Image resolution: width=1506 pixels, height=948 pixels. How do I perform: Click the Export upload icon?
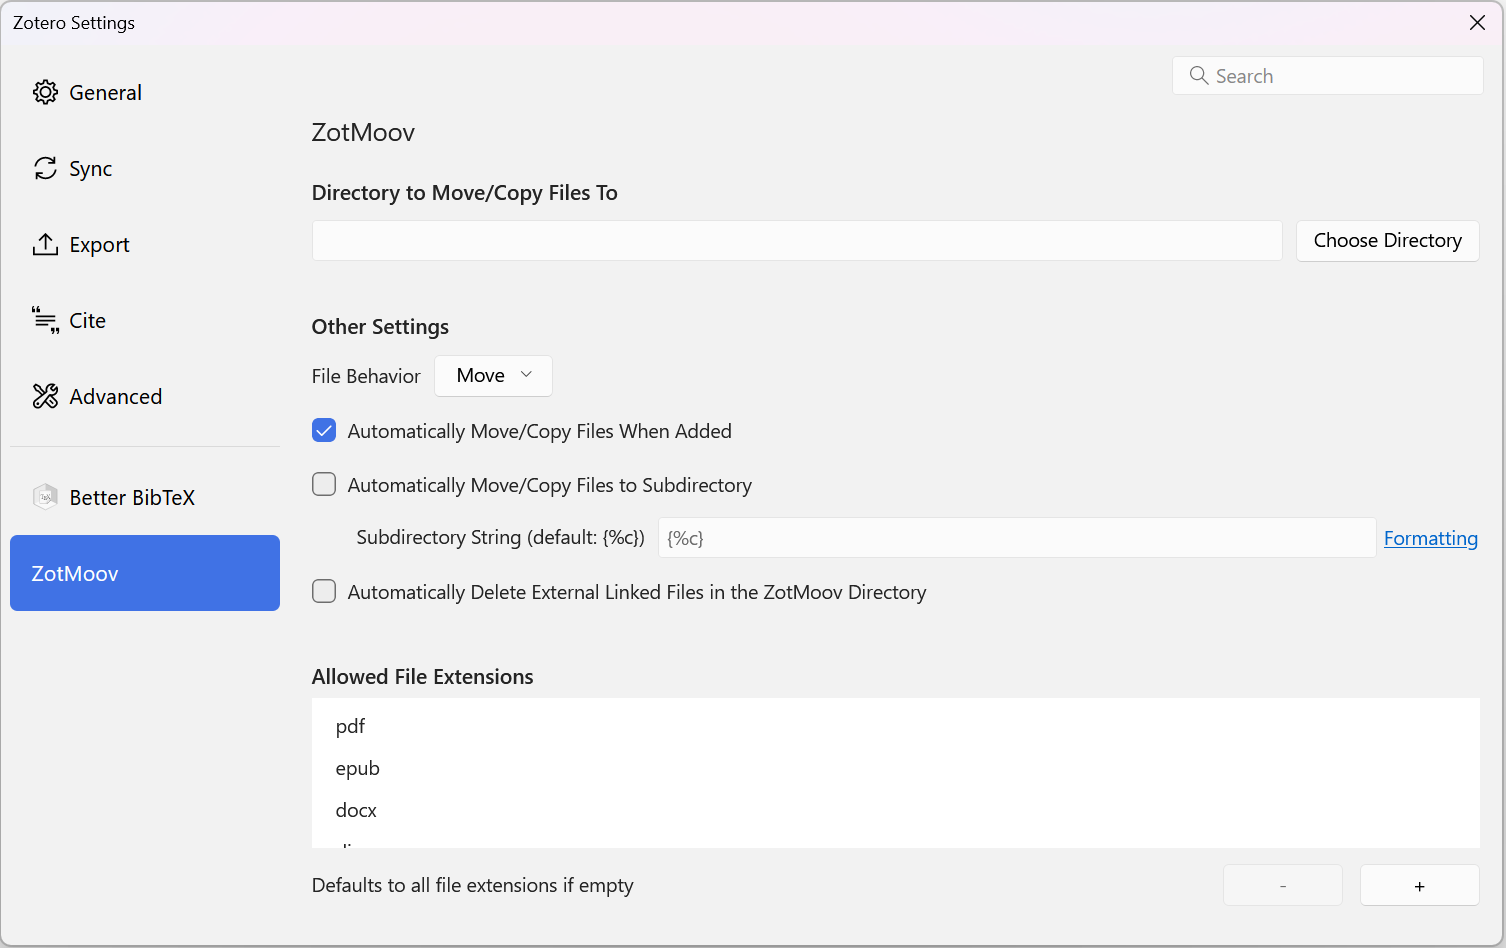[x=45, y=244]
